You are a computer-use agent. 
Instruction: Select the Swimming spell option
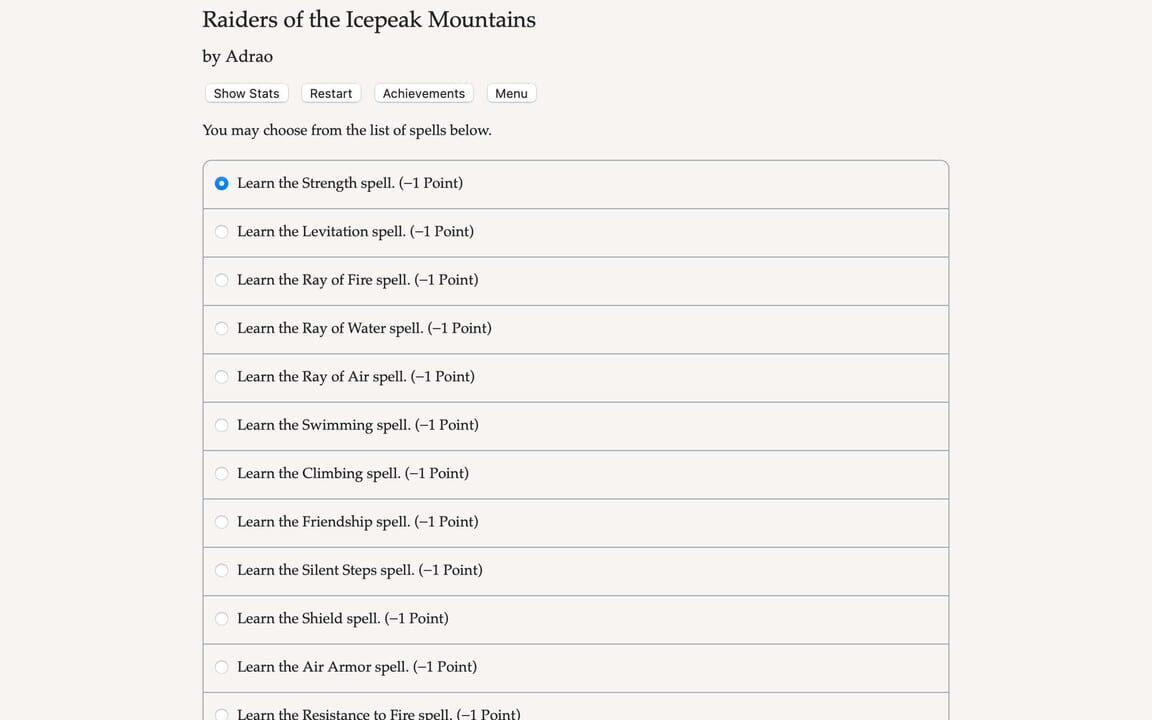tap(221, 425)
